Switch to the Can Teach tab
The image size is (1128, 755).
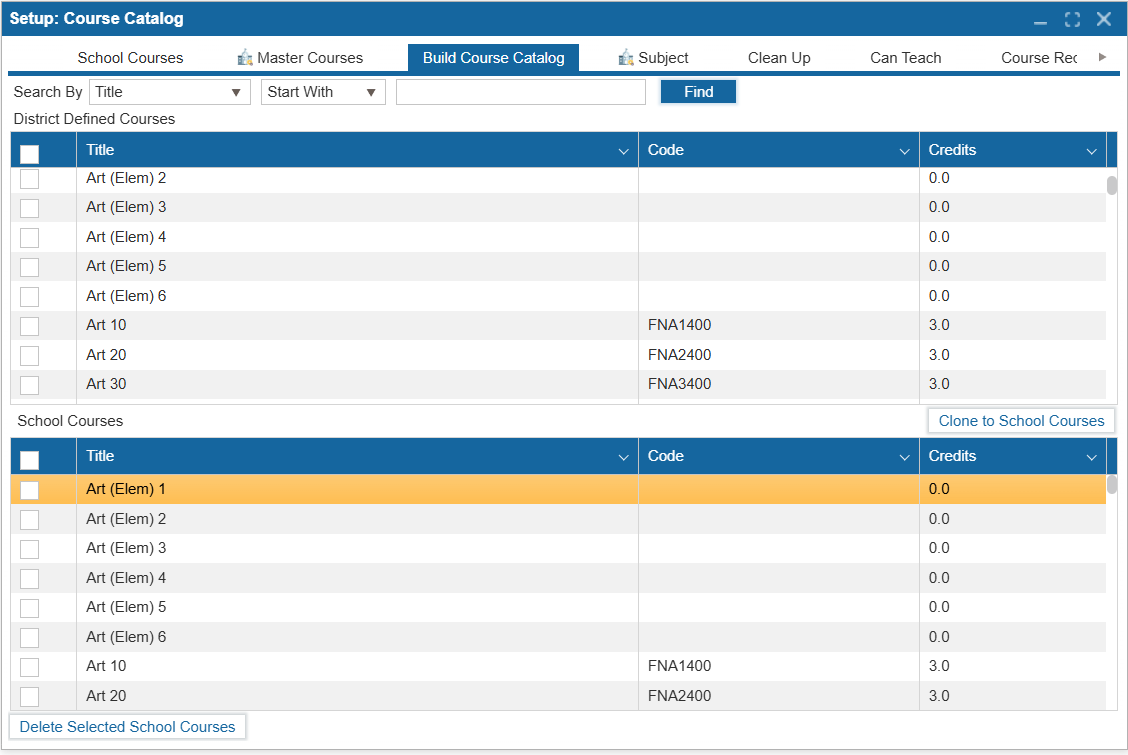(x=905, y=58)
